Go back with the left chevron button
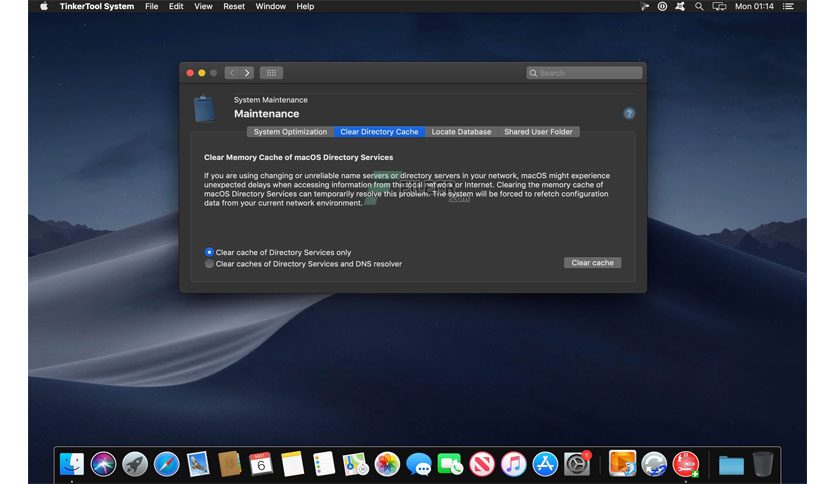This screenshot has height=484, width=836. [x=232, y=73]
